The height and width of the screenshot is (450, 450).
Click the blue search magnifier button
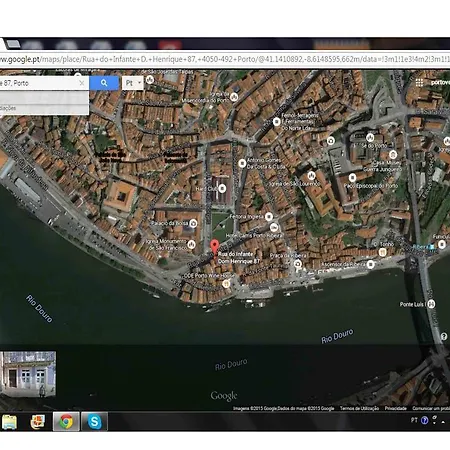coord(104,83)
